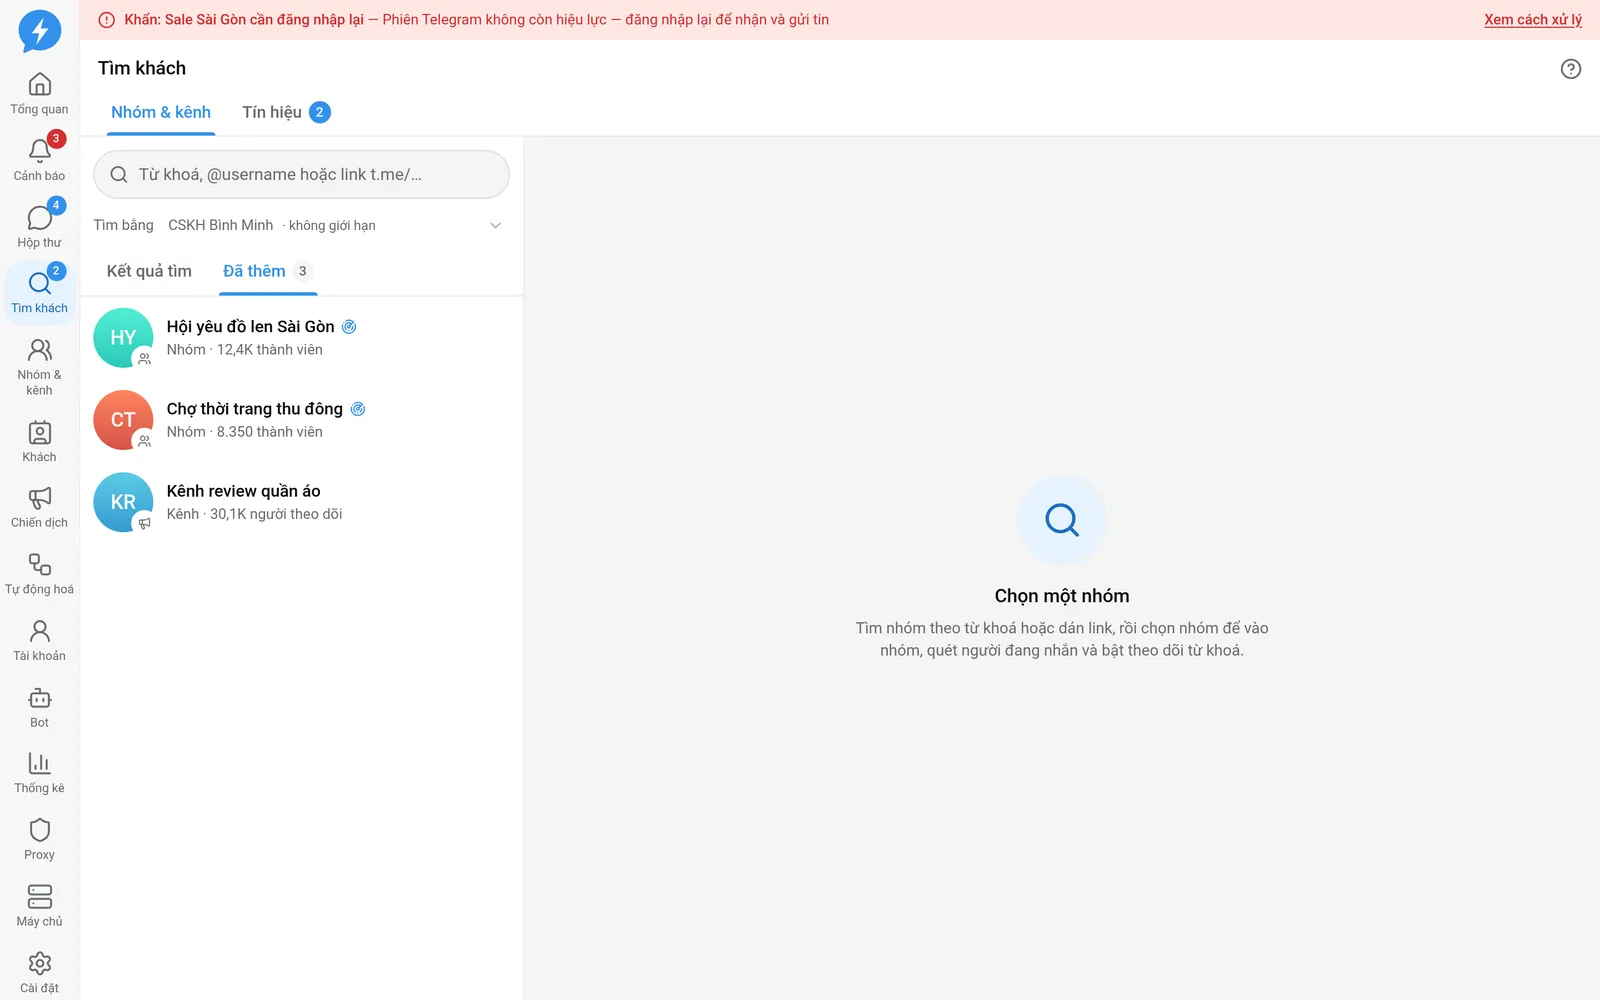Open Cài đặt settings

pyautogui.click(x=40, y=973)
